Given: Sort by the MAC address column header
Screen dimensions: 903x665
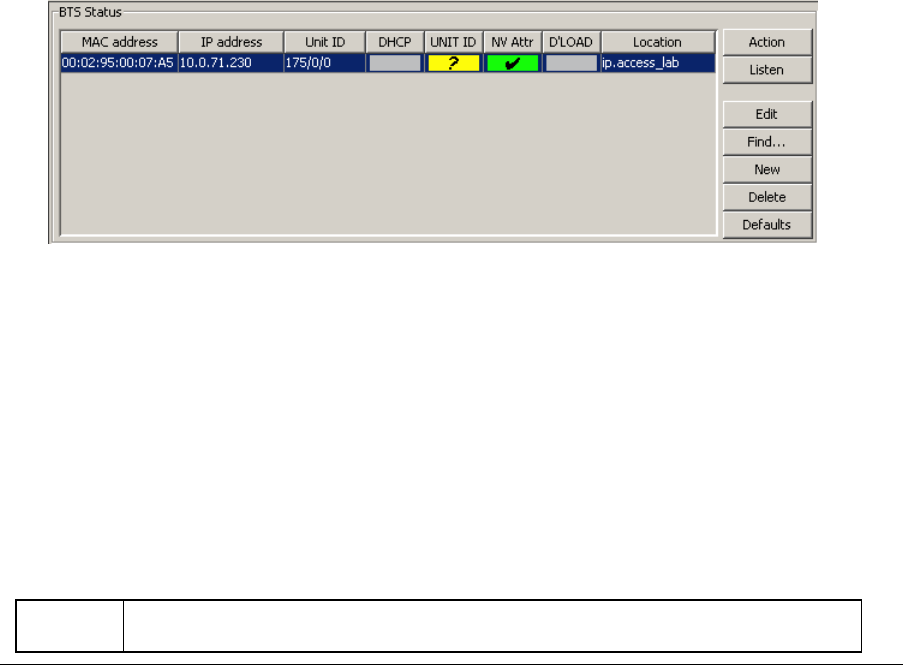Looking at the screenshot, I should (119, 42).
